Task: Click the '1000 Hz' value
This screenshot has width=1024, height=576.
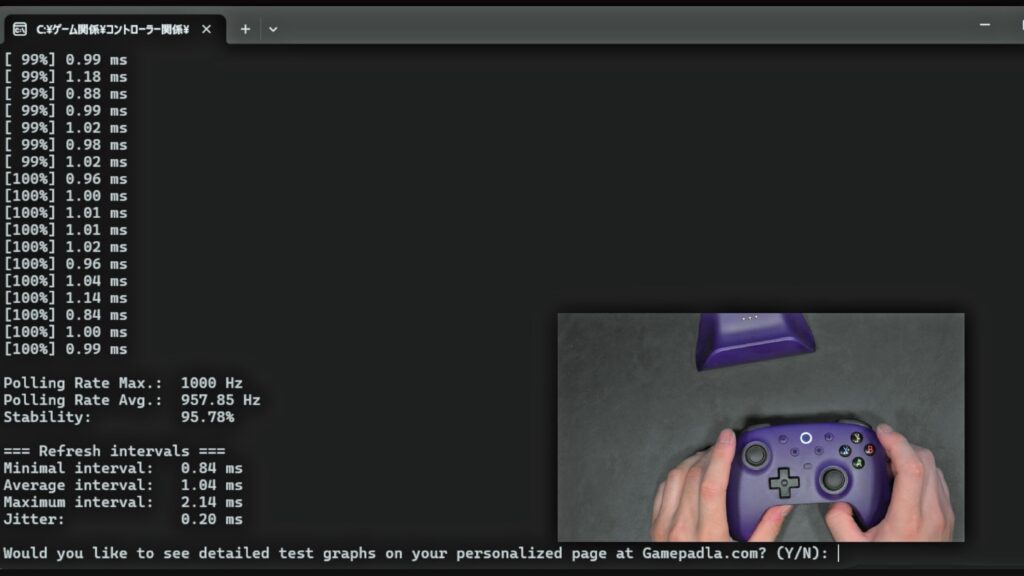Action: 212,383
